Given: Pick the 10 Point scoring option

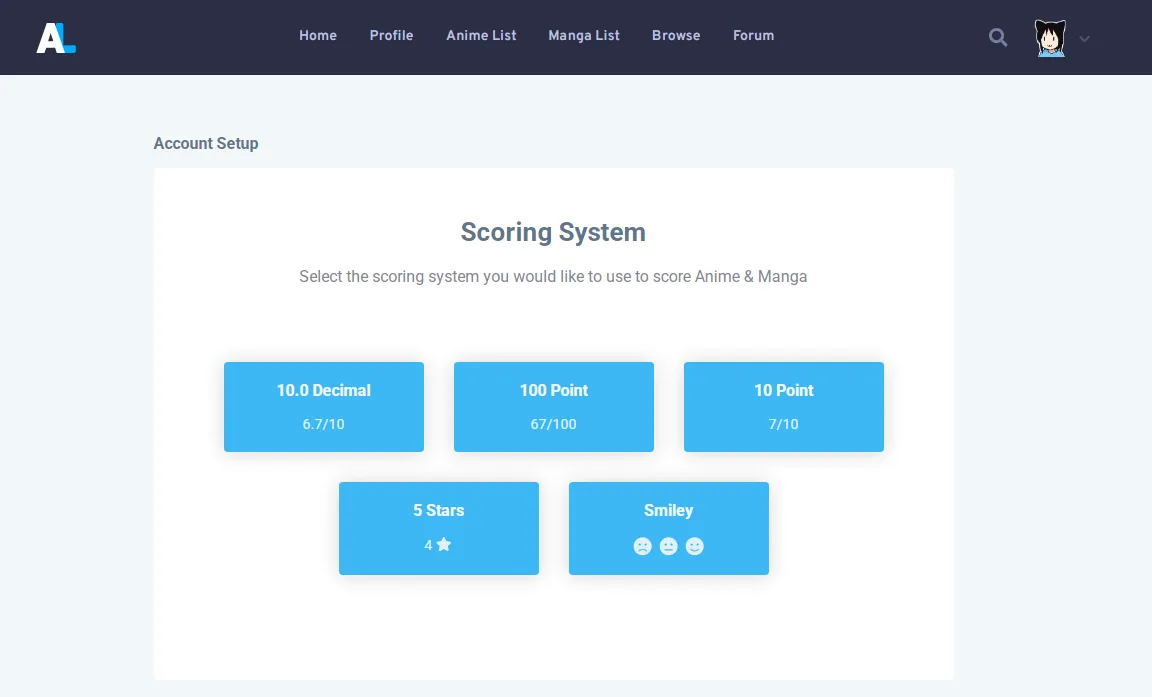Looking at the screenshot, I should click(x=784, y=407).
